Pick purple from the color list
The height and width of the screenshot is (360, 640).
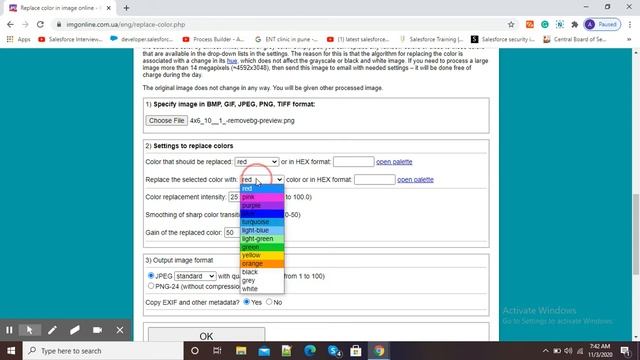[x=262, y=205]
